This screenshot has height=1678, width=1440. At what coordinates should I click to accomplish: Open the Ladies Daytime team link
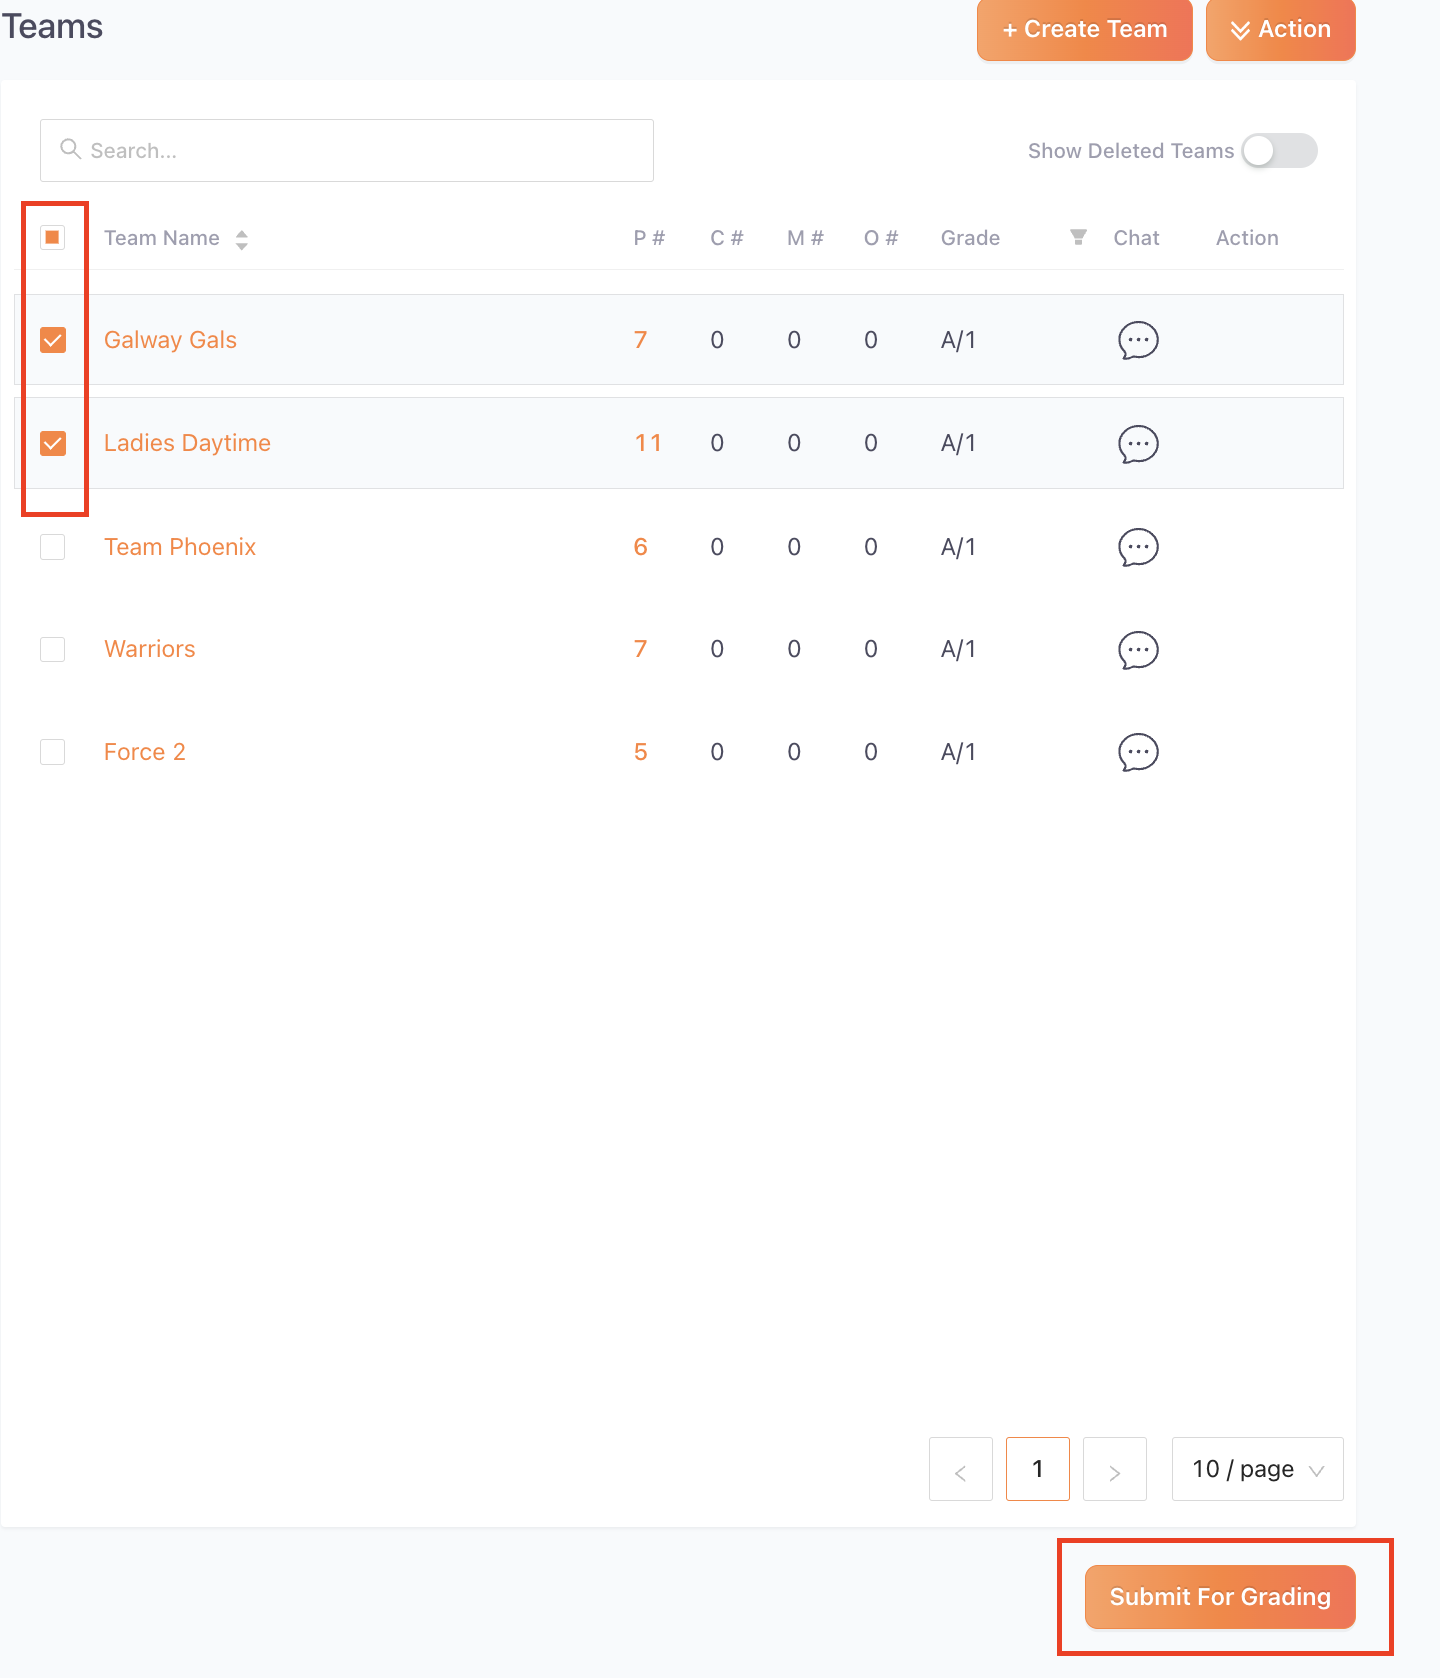click(x=187, y=443)
